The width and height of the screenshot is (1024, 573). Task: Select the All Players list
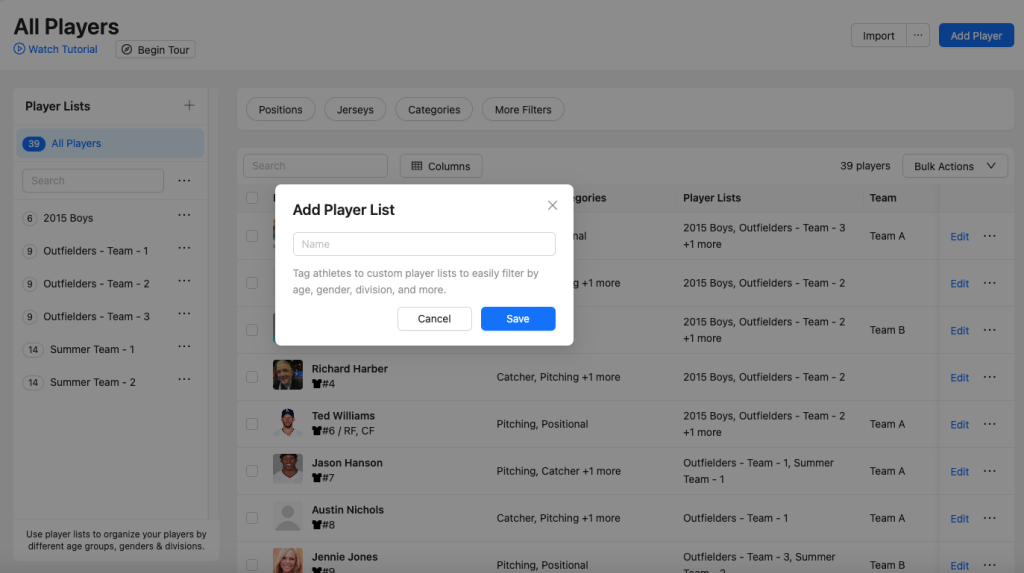(76, 144)
